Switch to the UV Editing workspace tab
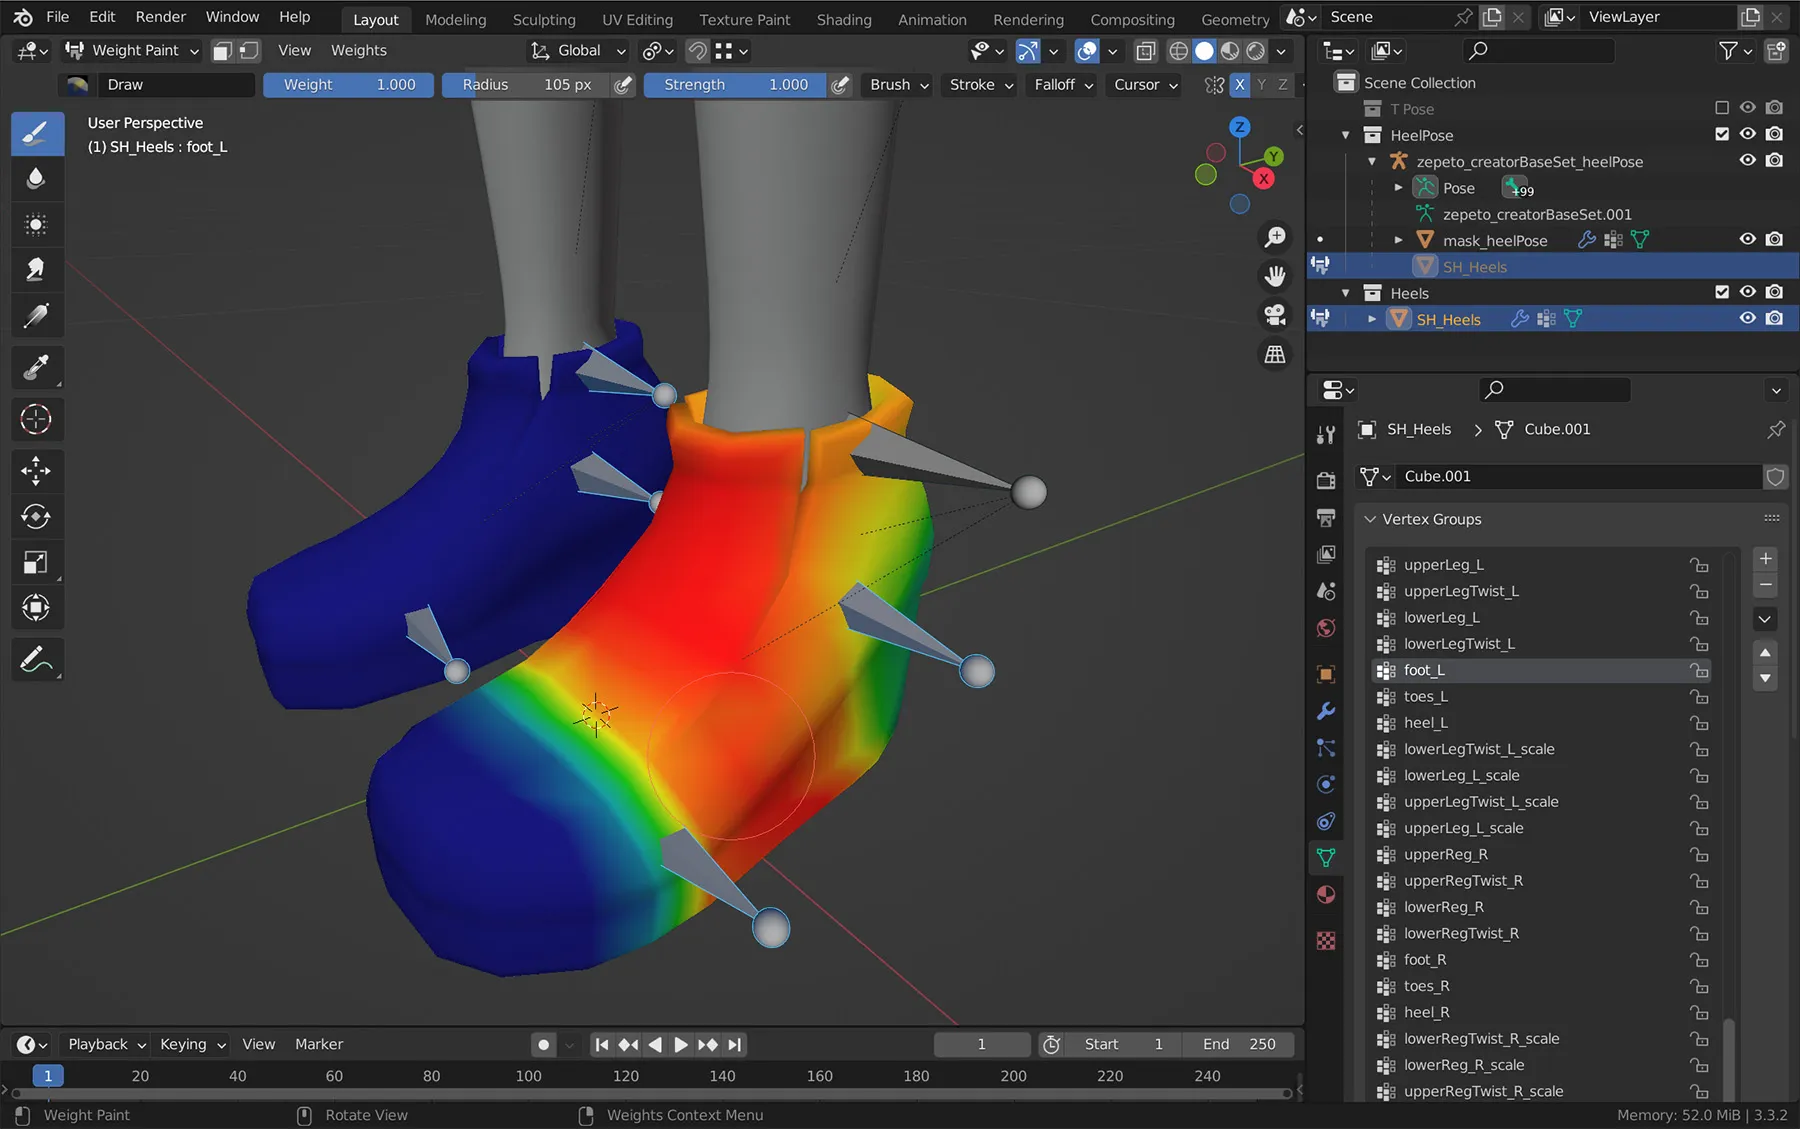1800x1129 pixels. coord(637,19)
